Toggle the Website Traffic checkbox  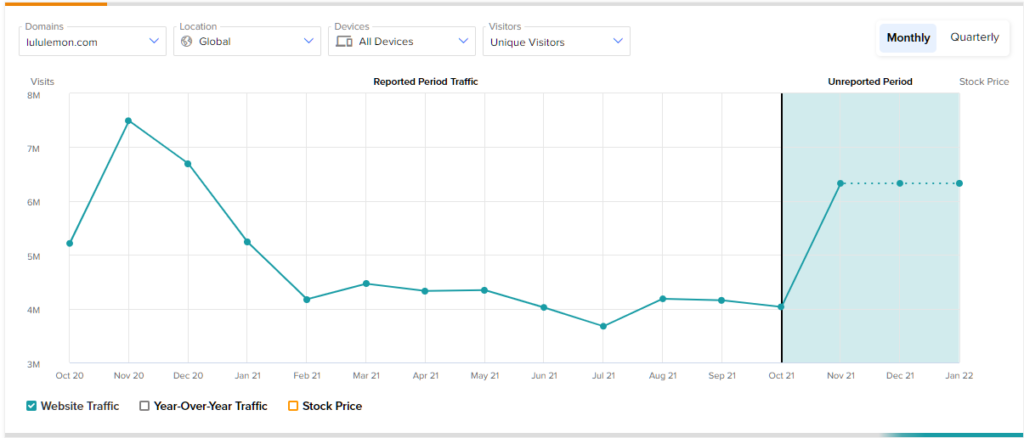pyautogui.click(x=32, y=406)
